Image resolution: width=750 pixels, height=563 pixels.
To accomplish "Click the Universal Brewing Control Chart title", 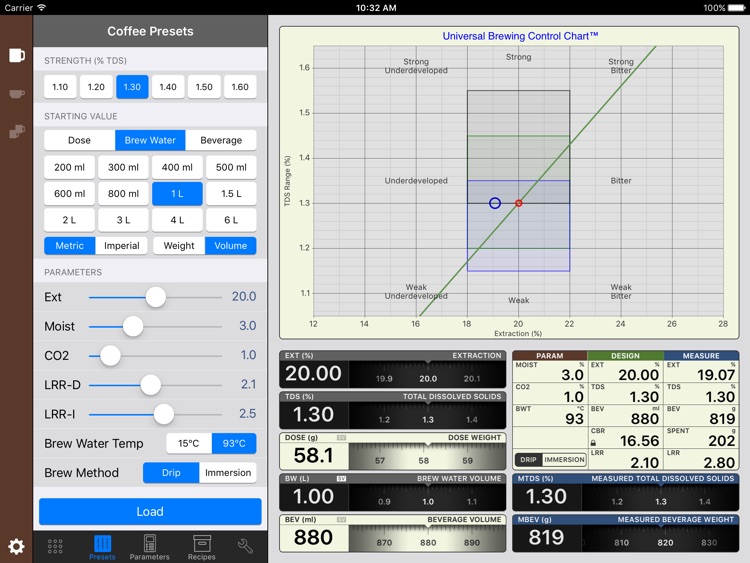I will tap(520, 36).
